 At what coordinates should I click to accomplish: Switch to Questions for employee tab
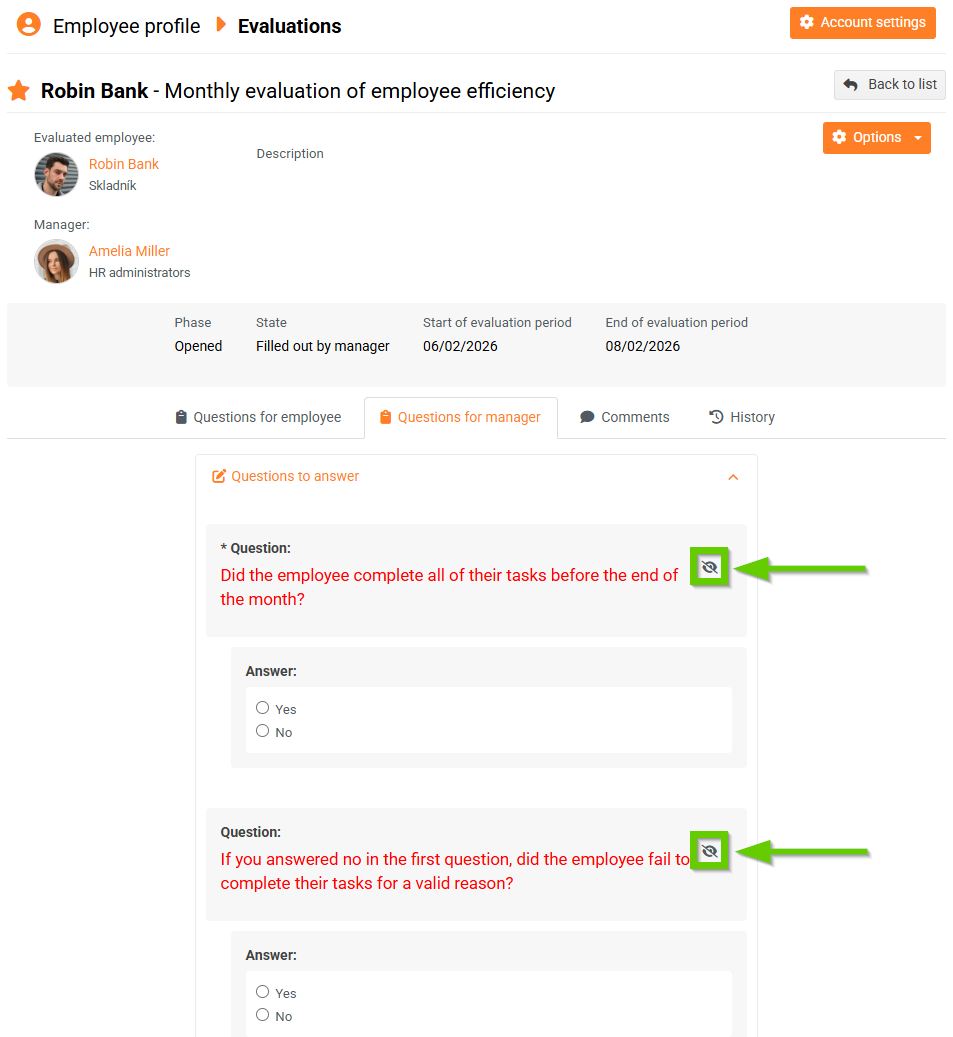click(258, 417)
